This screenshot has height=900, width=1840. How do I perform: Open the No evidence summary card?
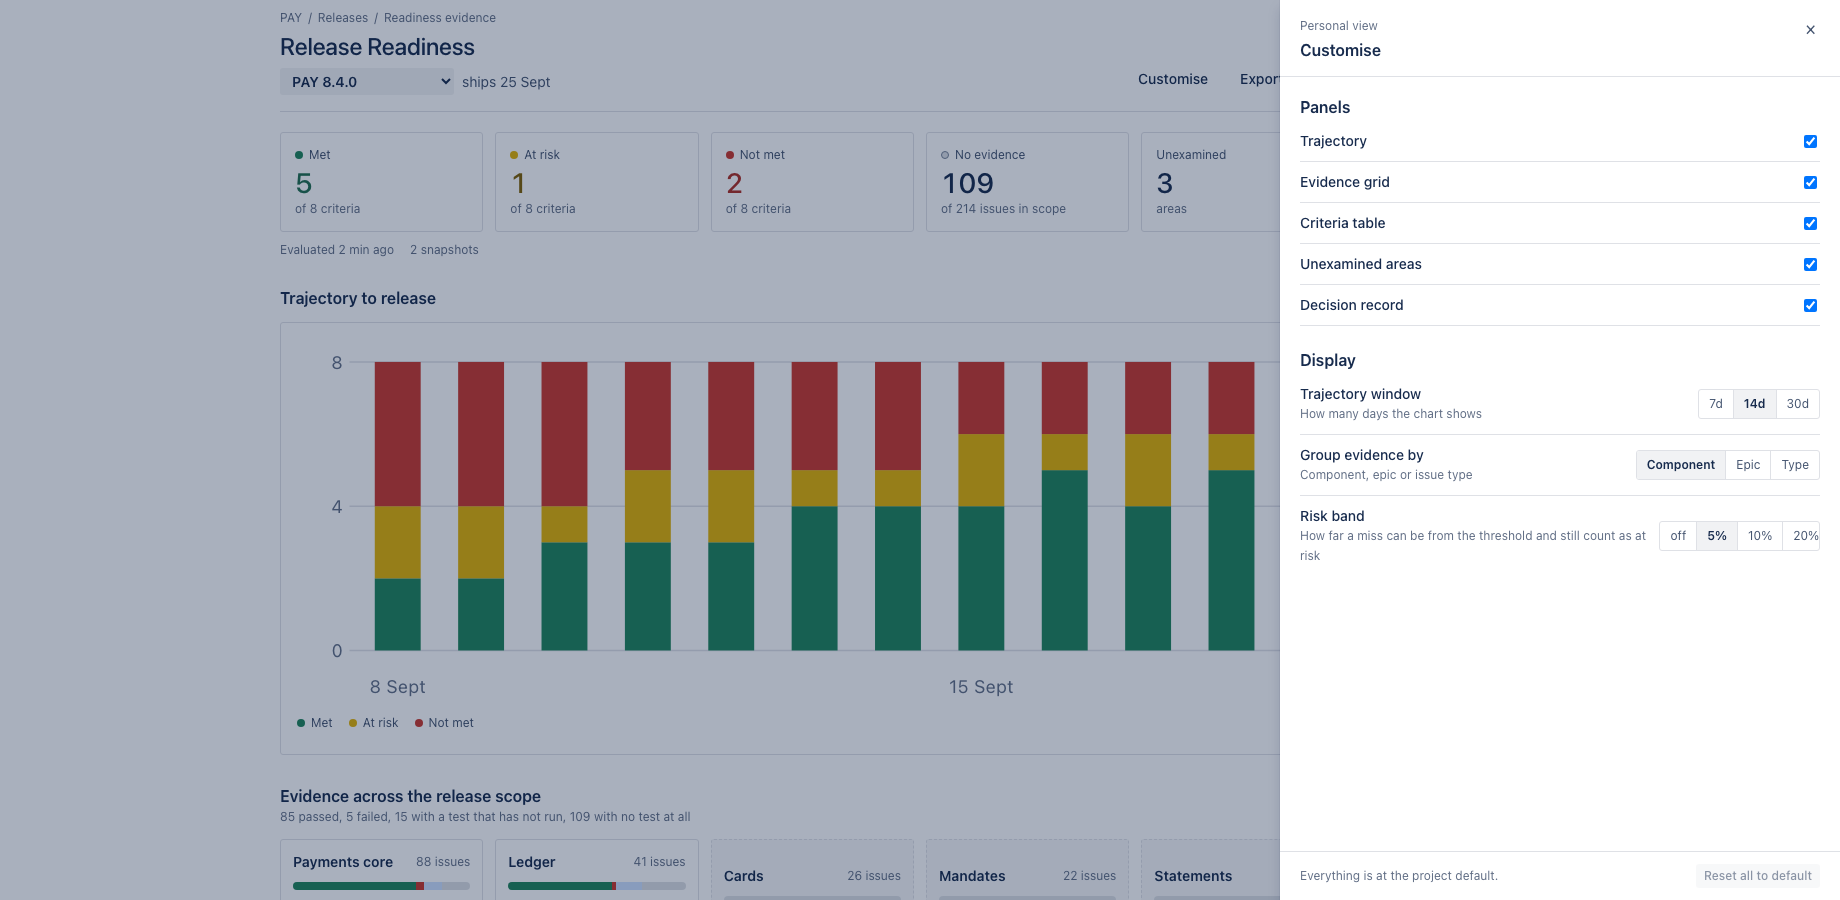(1027, 182)
